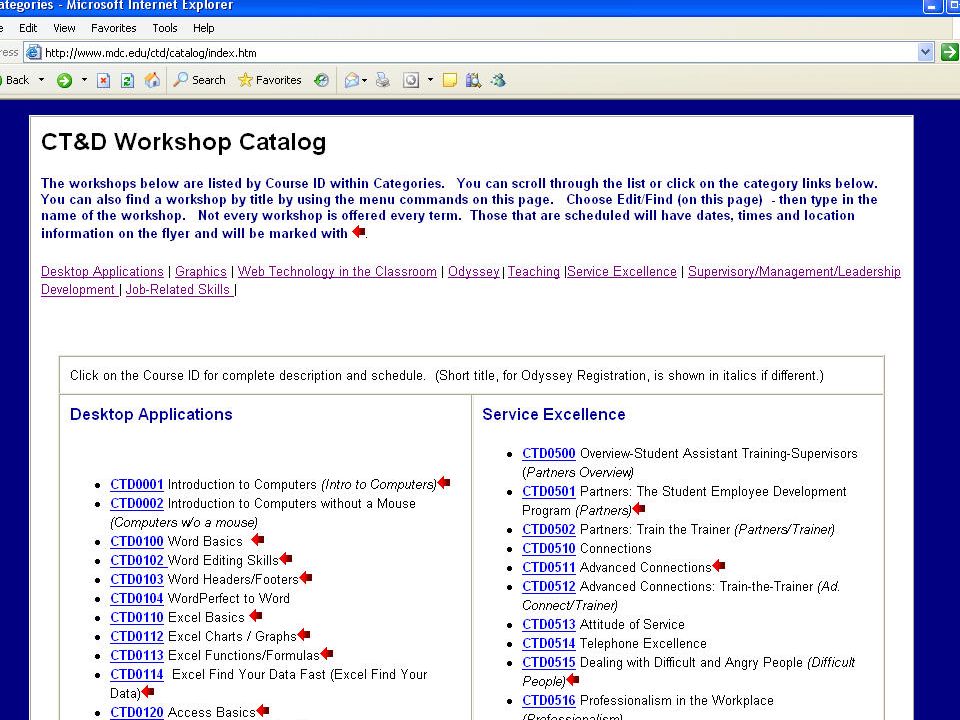Open course CTD0511 Advanced Connections
This screenshot has width=960, height=720.
[x=549, y=567]
